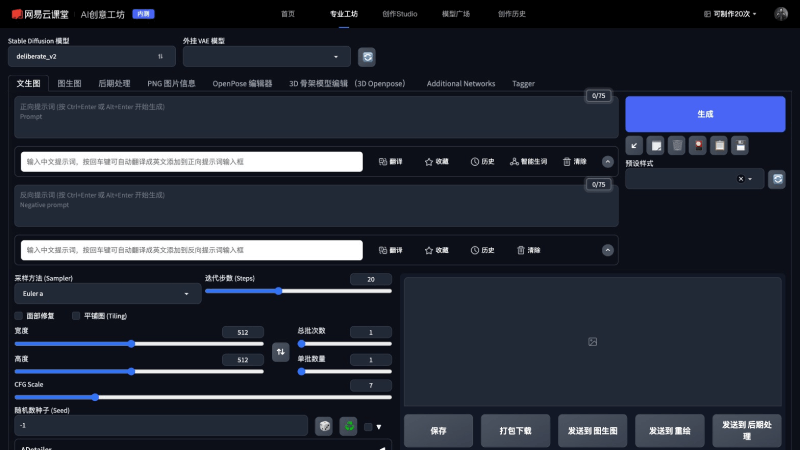Click the green recycle icon to reuse the seed
This screenshot has width=800, height=450.
point(348,426)
